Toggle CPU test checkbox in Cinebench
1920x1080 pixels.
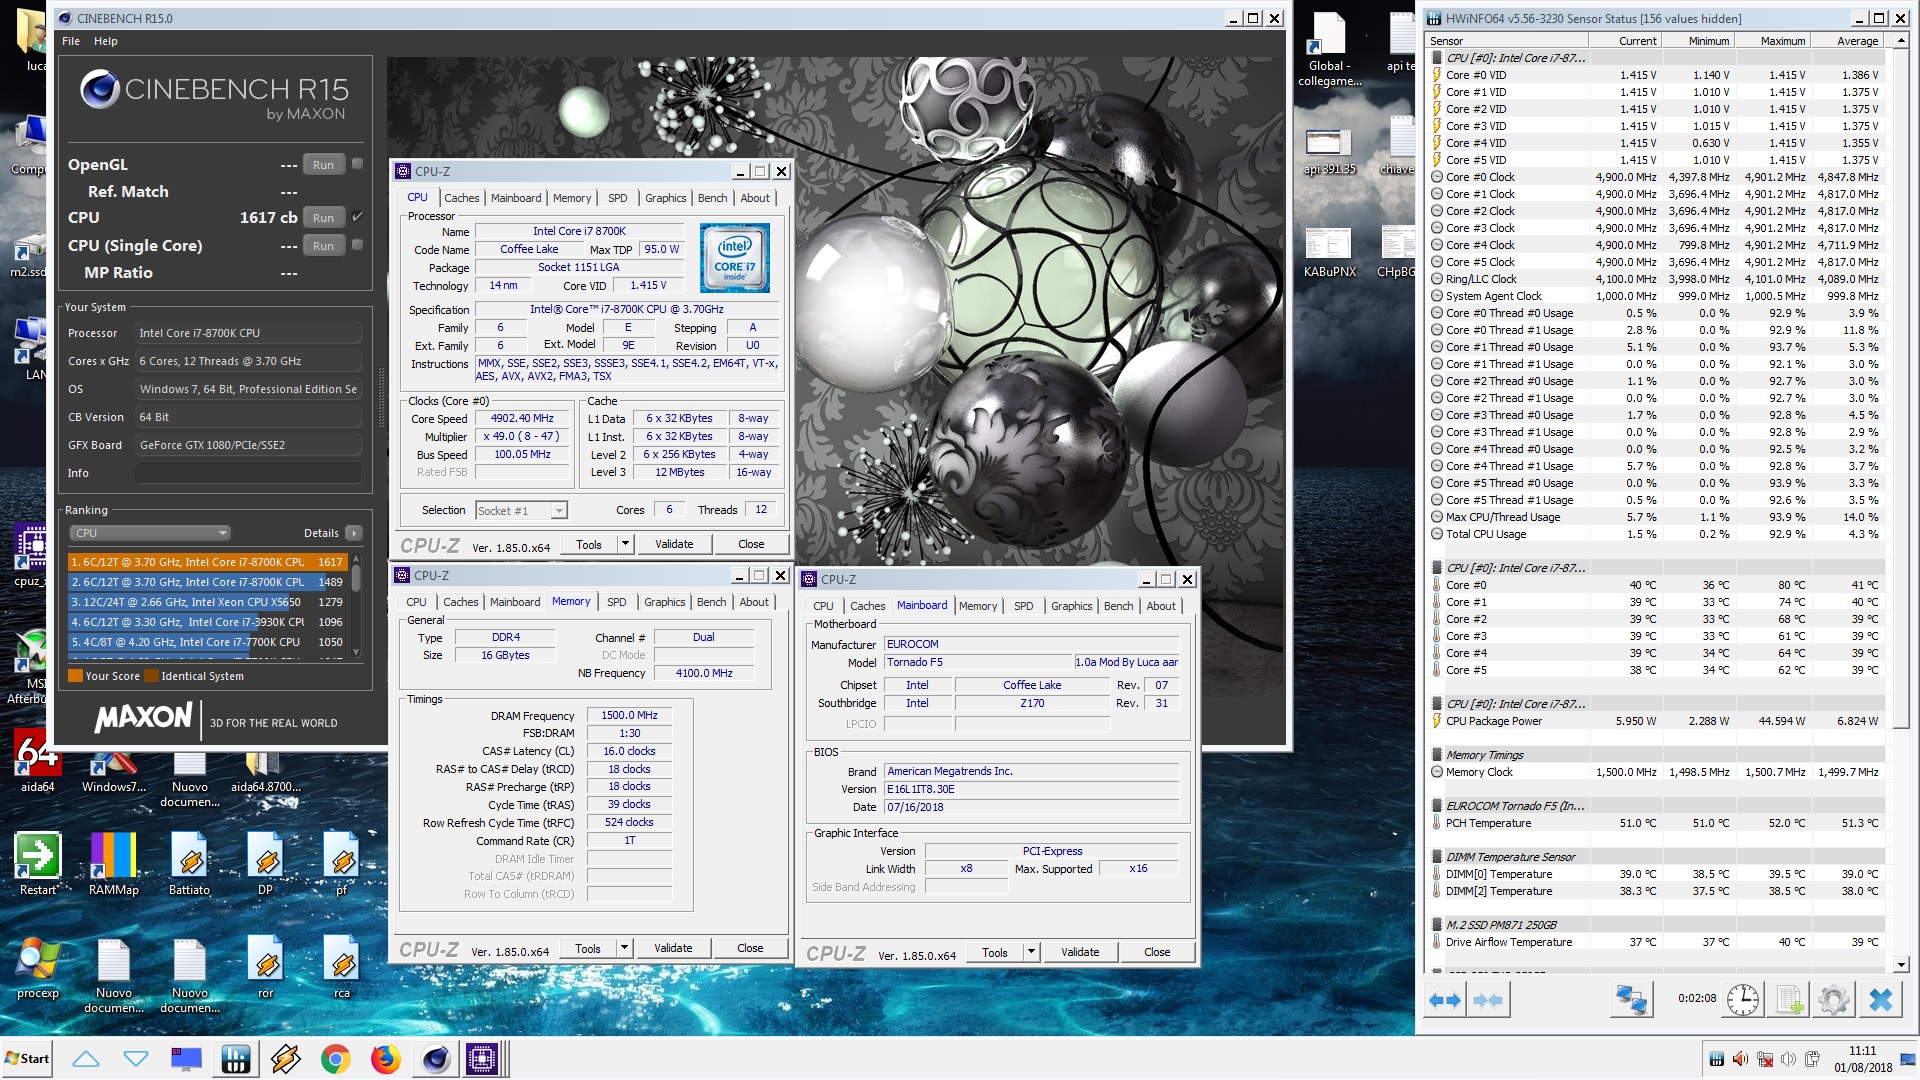pos(357,217)
